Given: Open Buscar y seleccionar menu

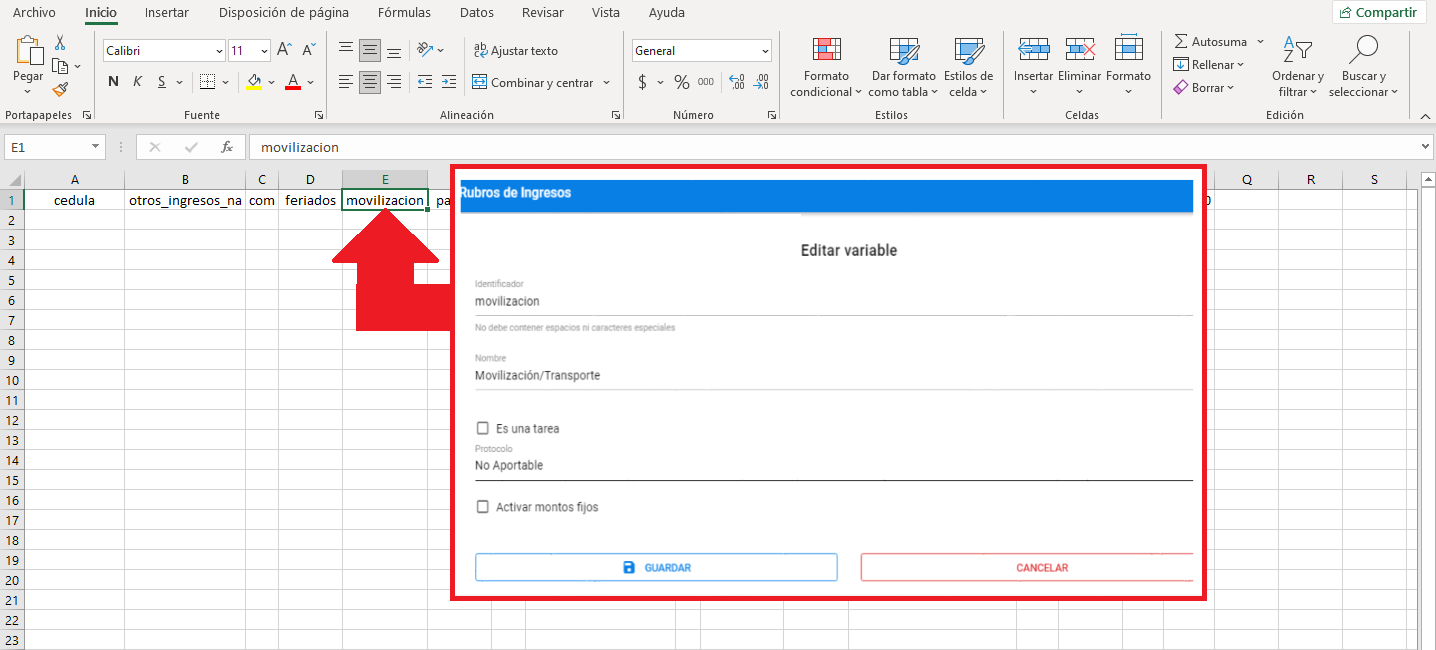Looking at the screenshot, I should tap(1363, 68).
